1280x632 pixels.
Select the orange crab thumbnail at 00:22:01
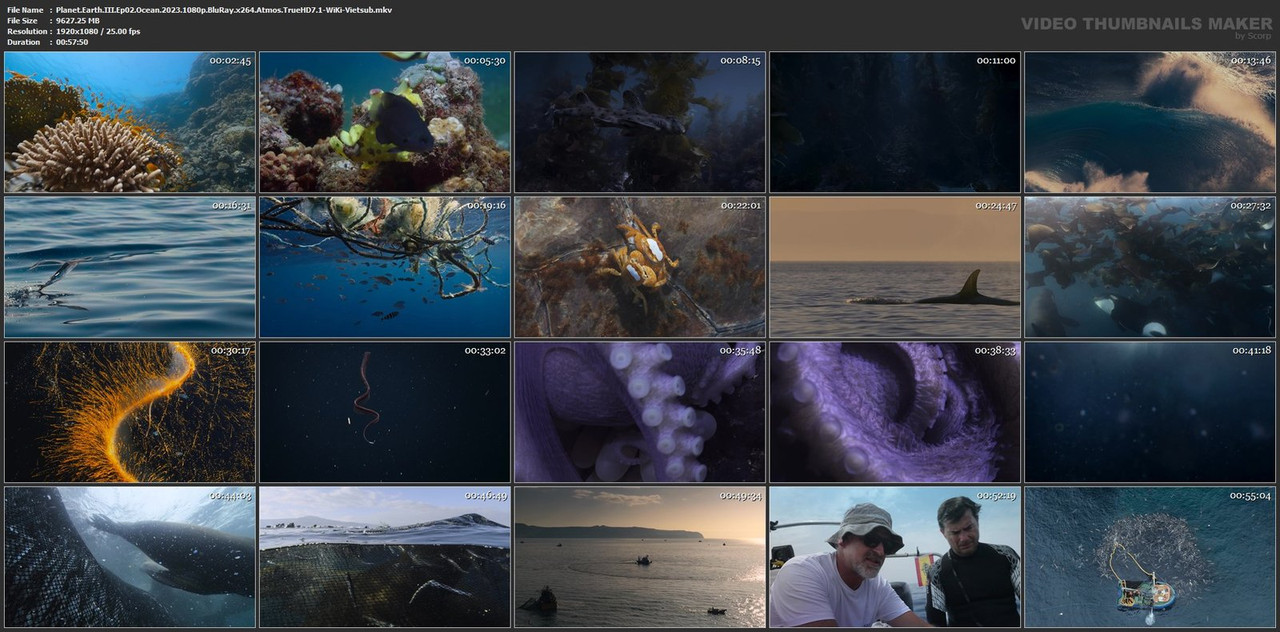click(x=640, y=267)
